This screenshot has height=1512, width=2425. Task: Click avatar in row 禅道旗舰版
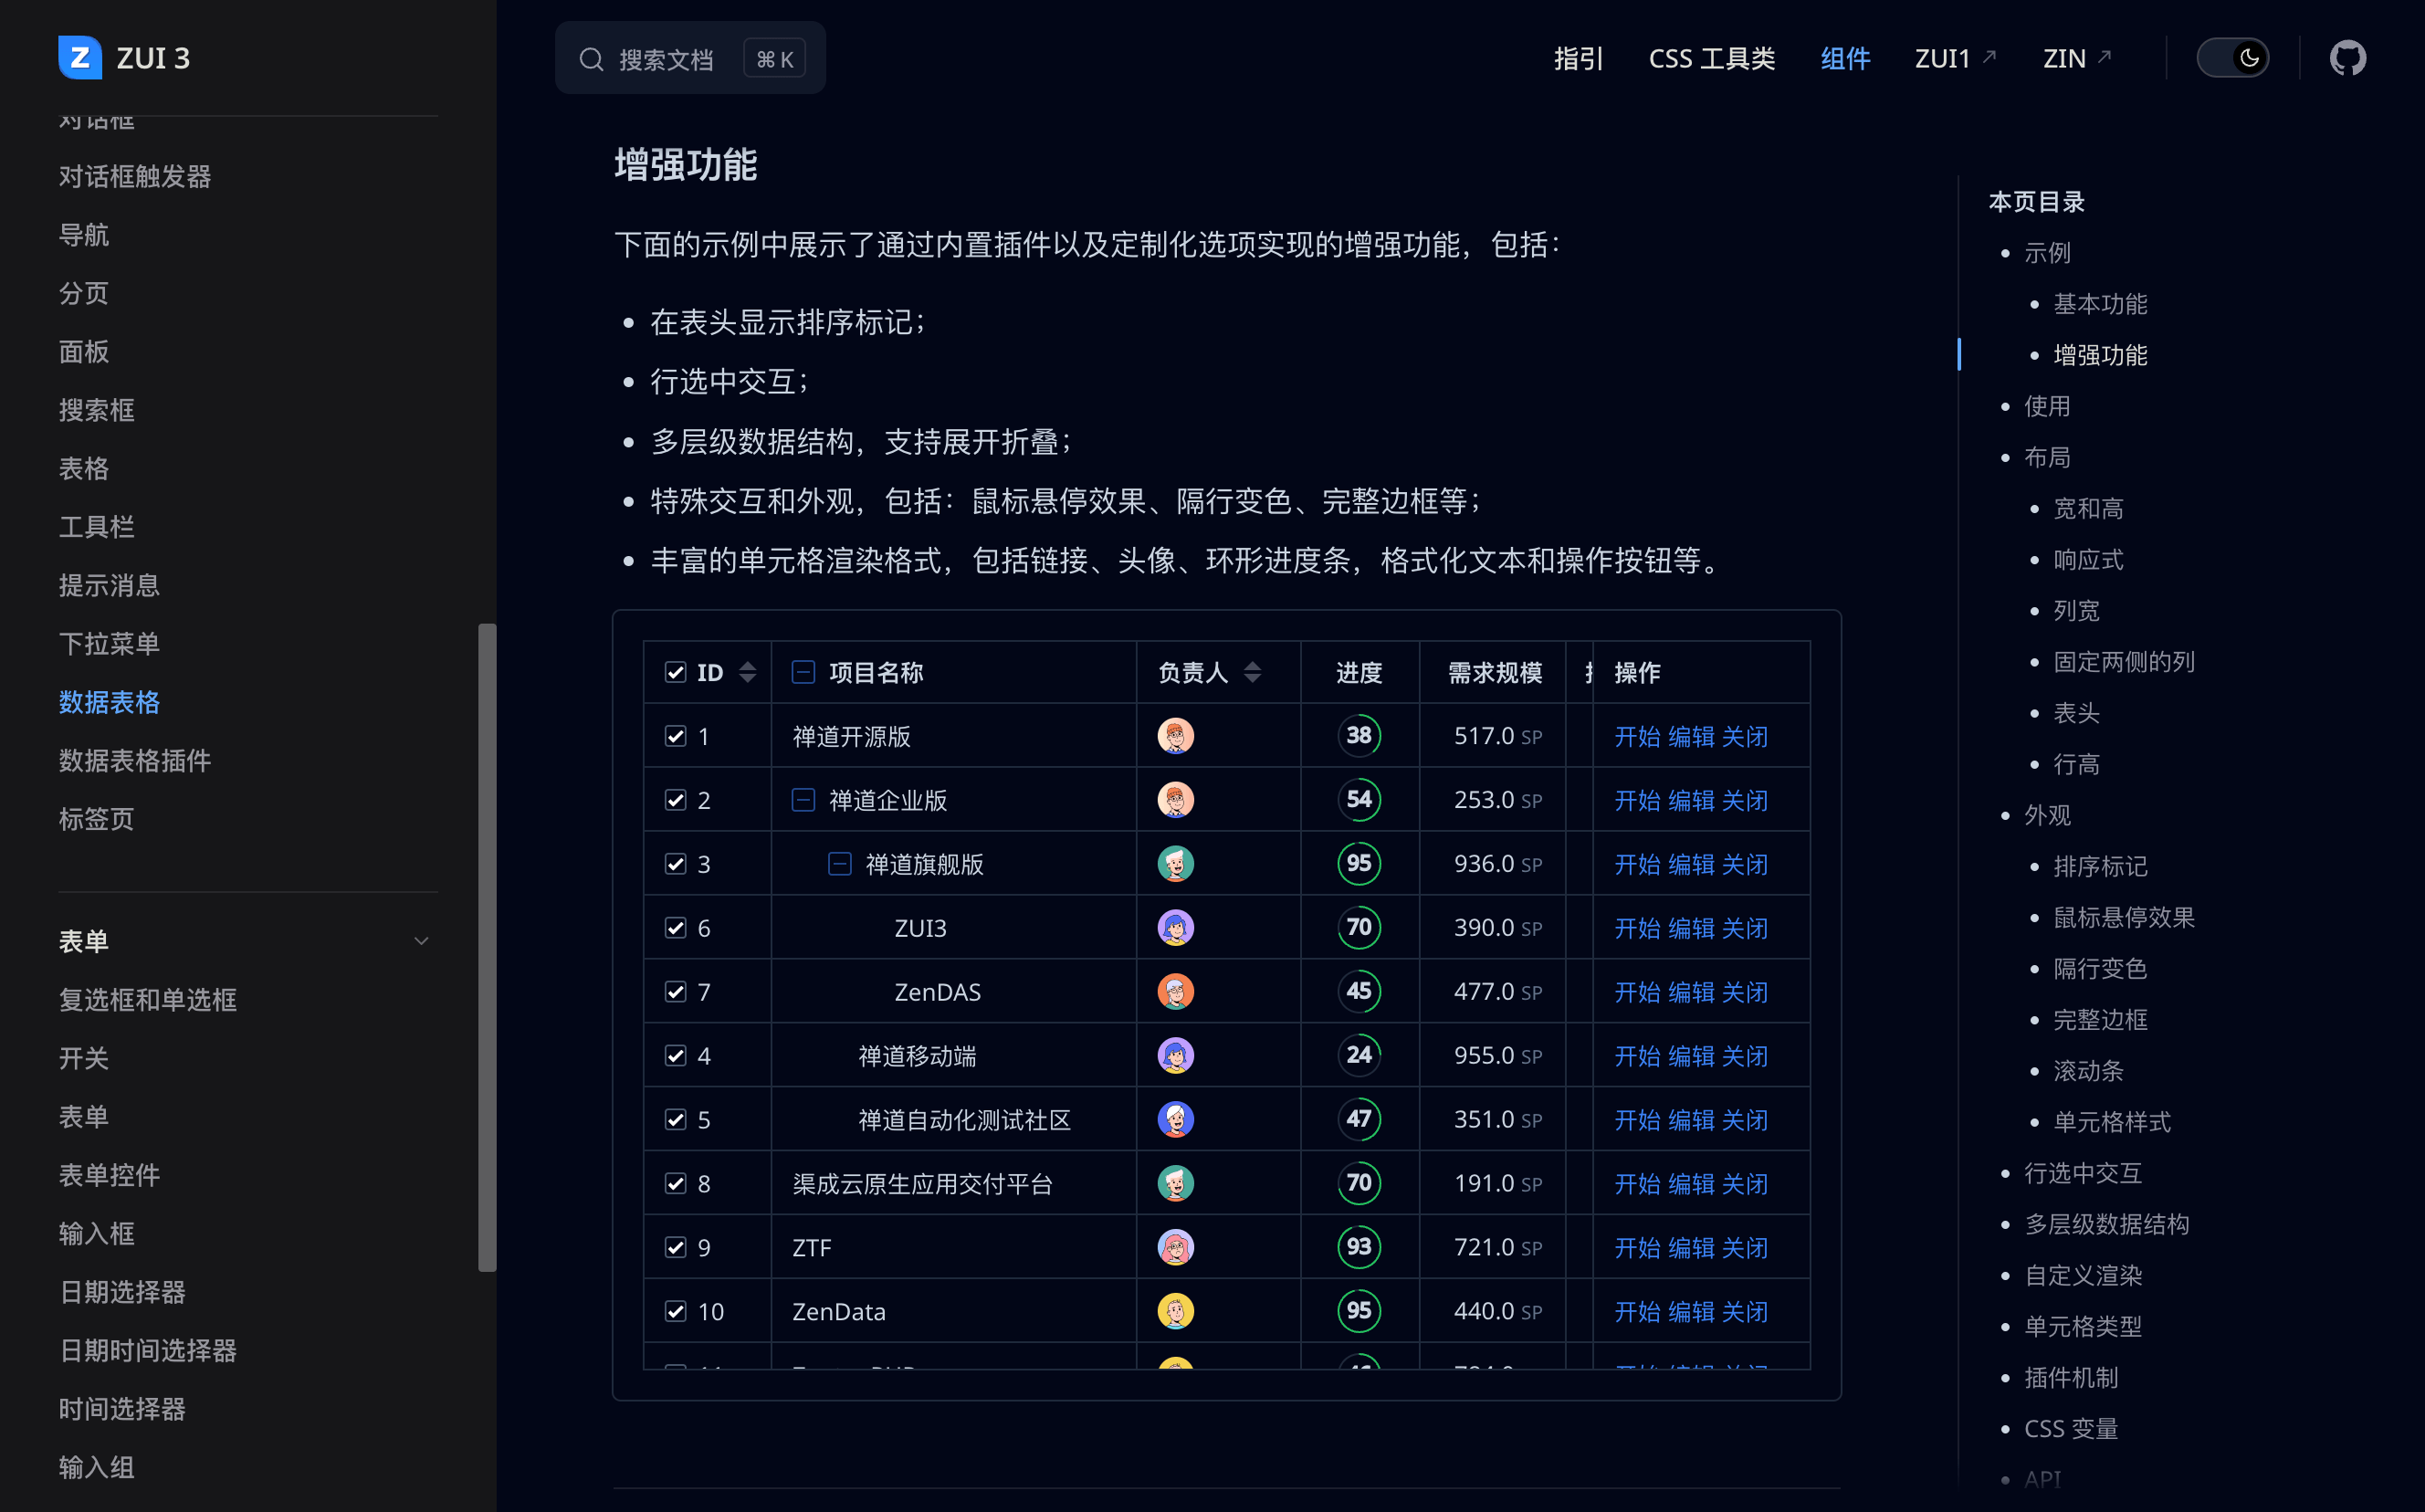(1175, 864)
